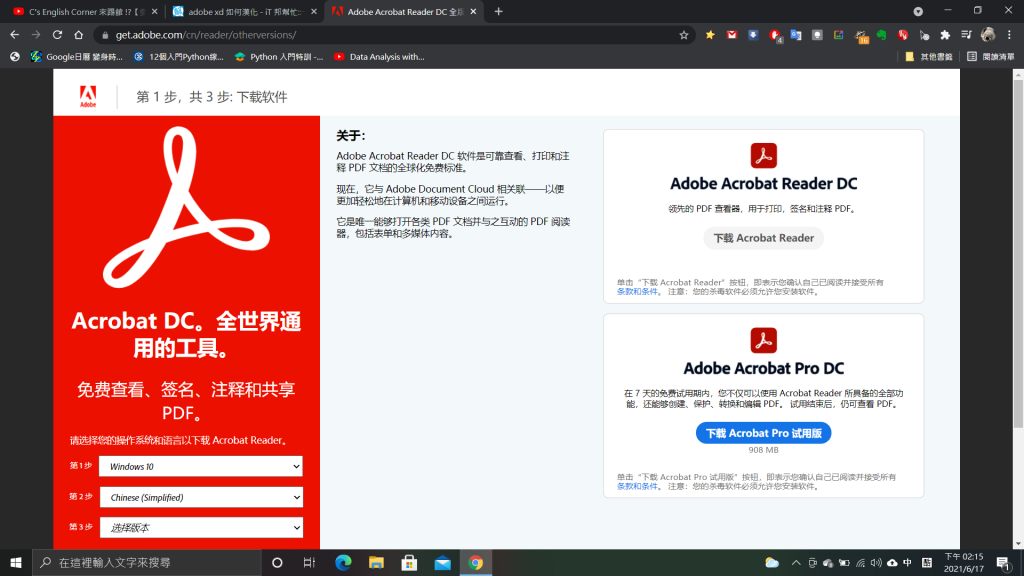
Task: Click the Adobe logo in page header
Action: 88,97
